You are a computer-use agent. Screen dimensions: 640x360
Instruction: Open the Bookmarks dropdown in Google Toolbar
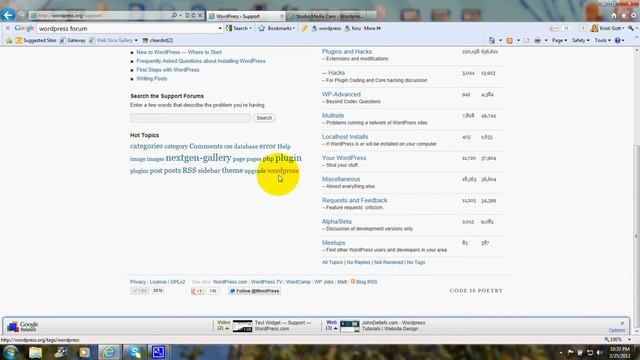tap(293, 28)
